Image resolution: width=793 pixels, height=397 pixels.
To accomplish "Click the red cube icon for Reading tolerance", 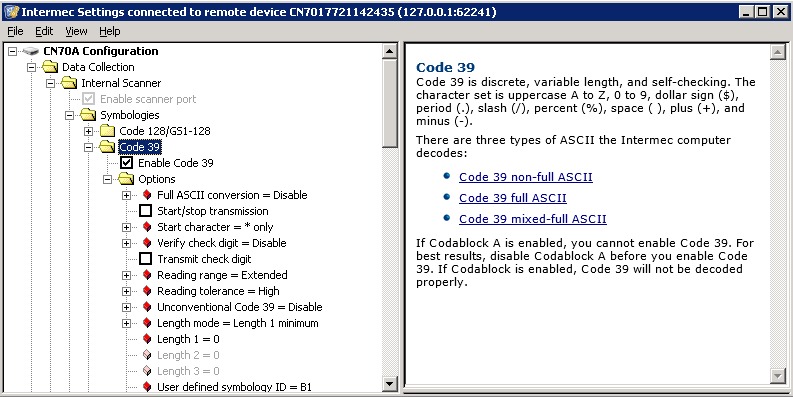I will point(147,291).
